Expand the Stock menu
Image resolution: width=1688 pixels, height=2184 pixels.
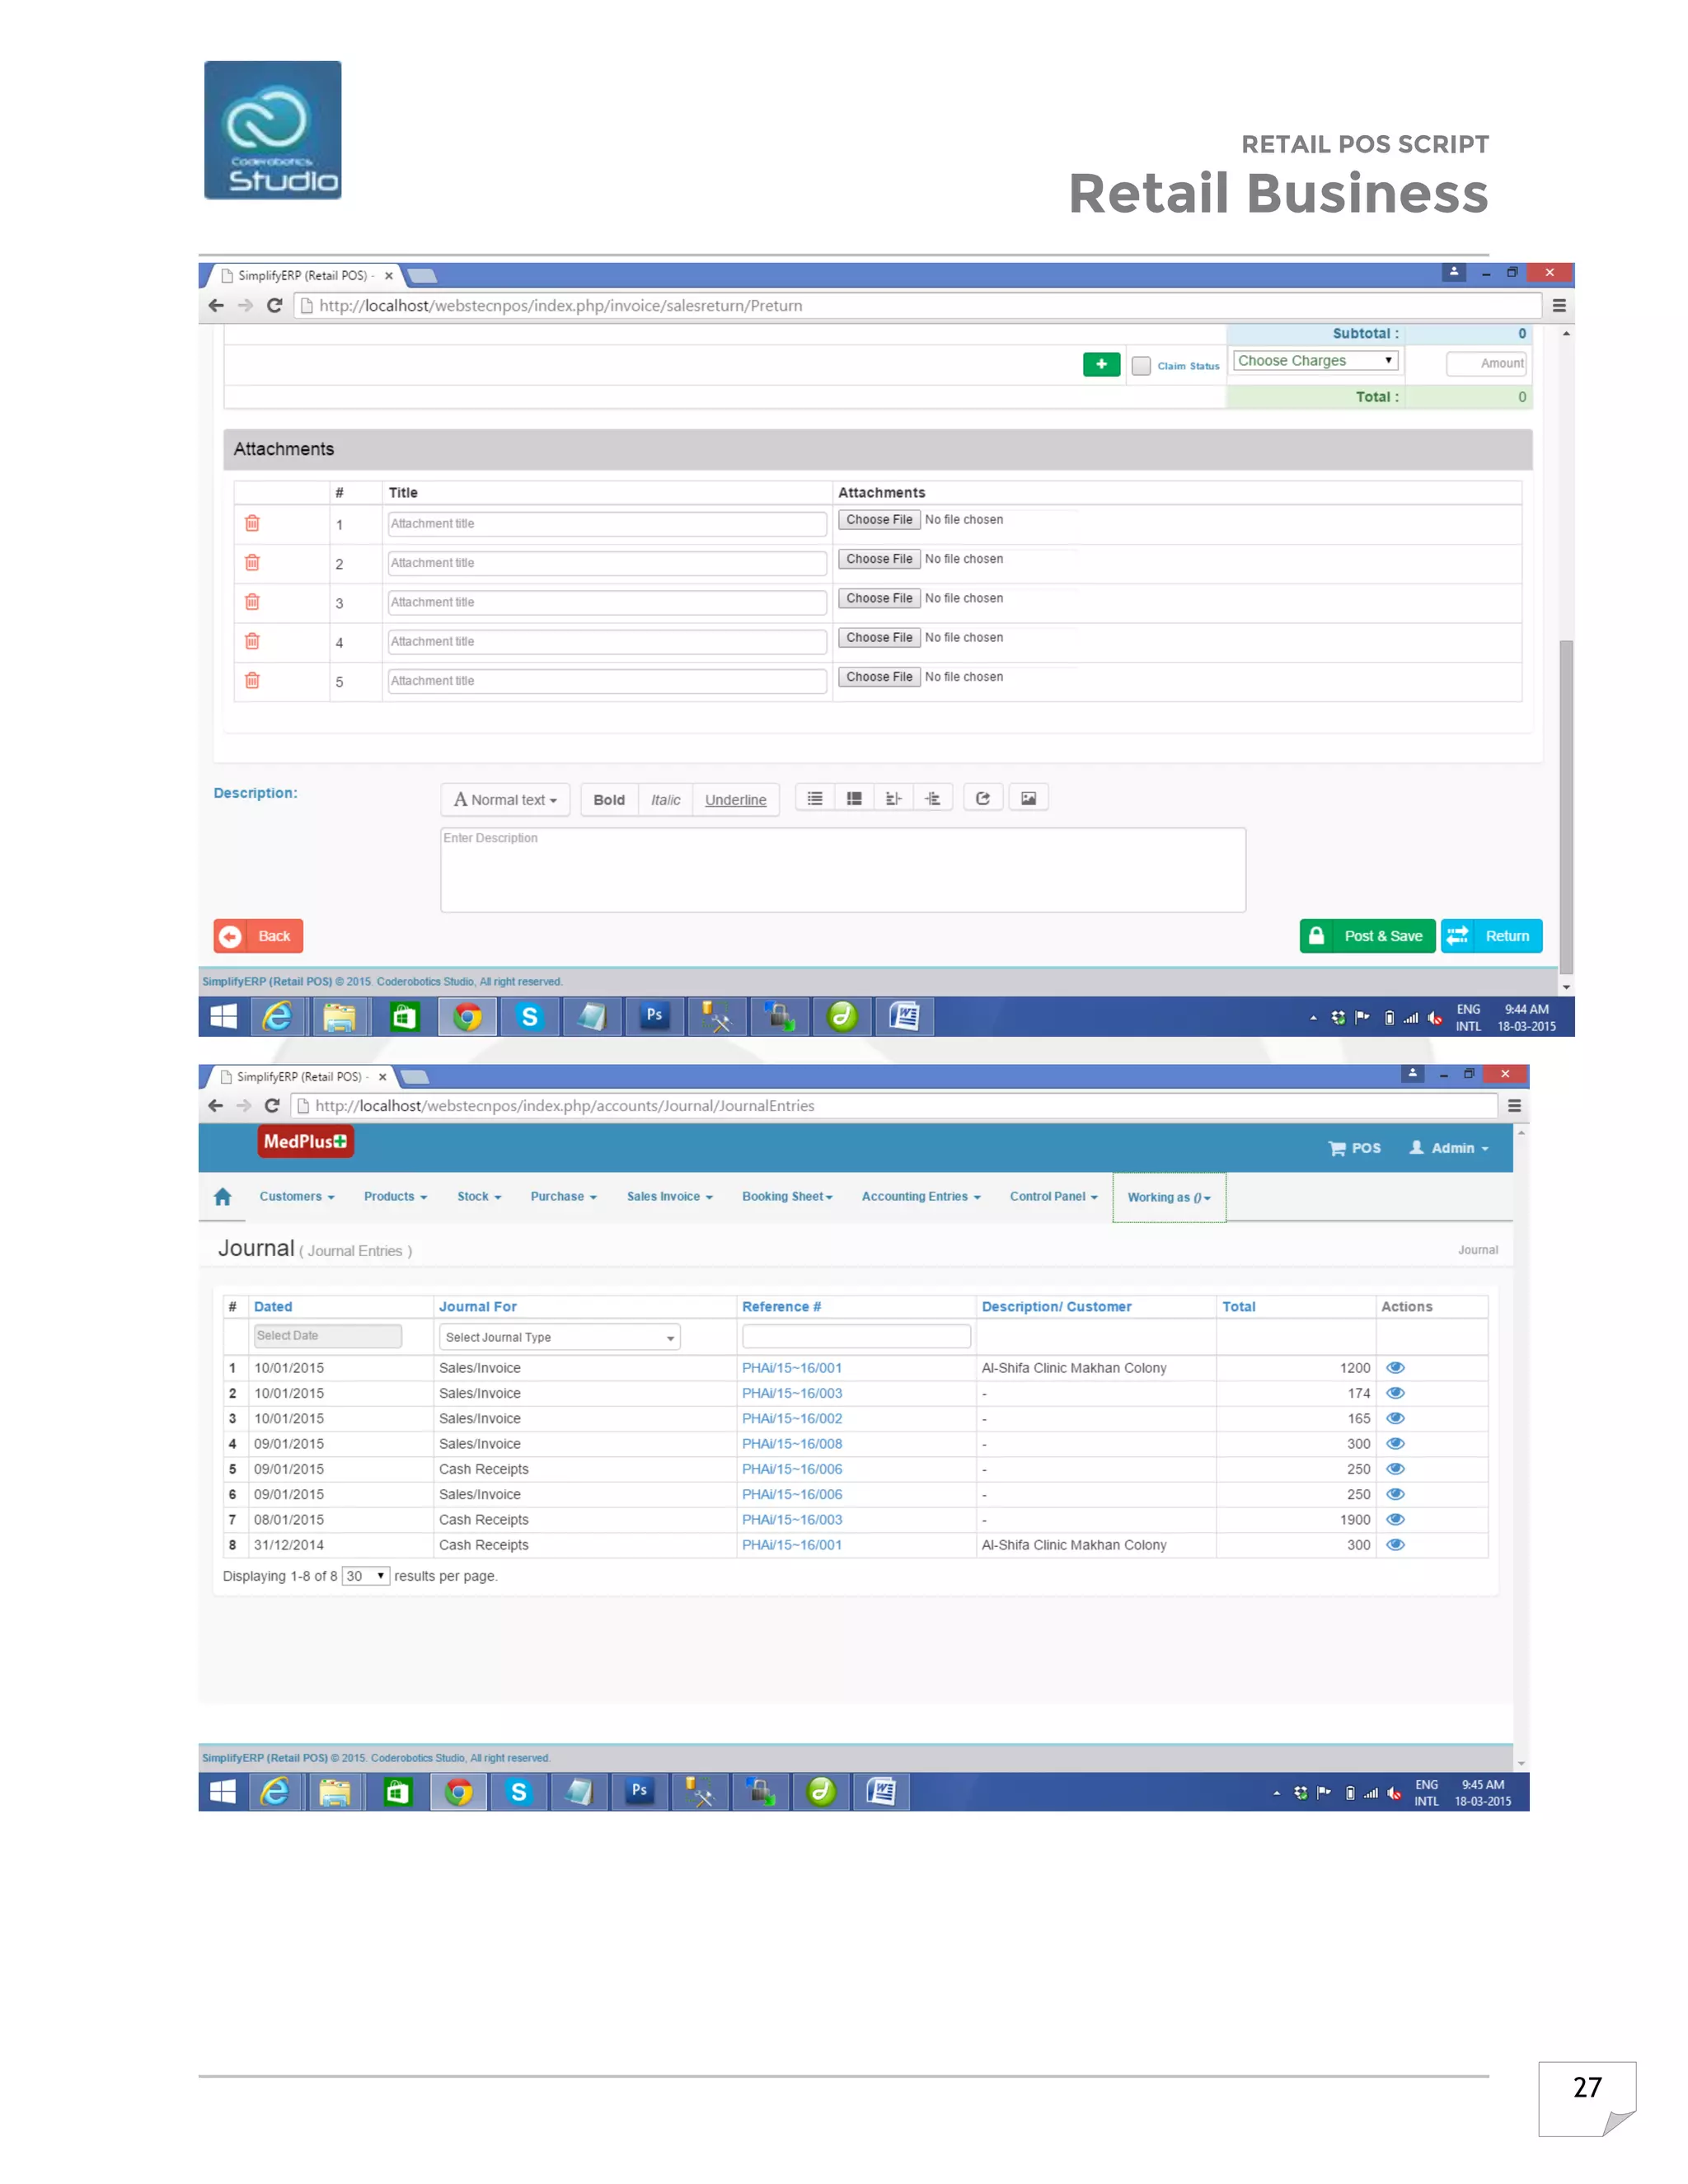coord(479,1196)
